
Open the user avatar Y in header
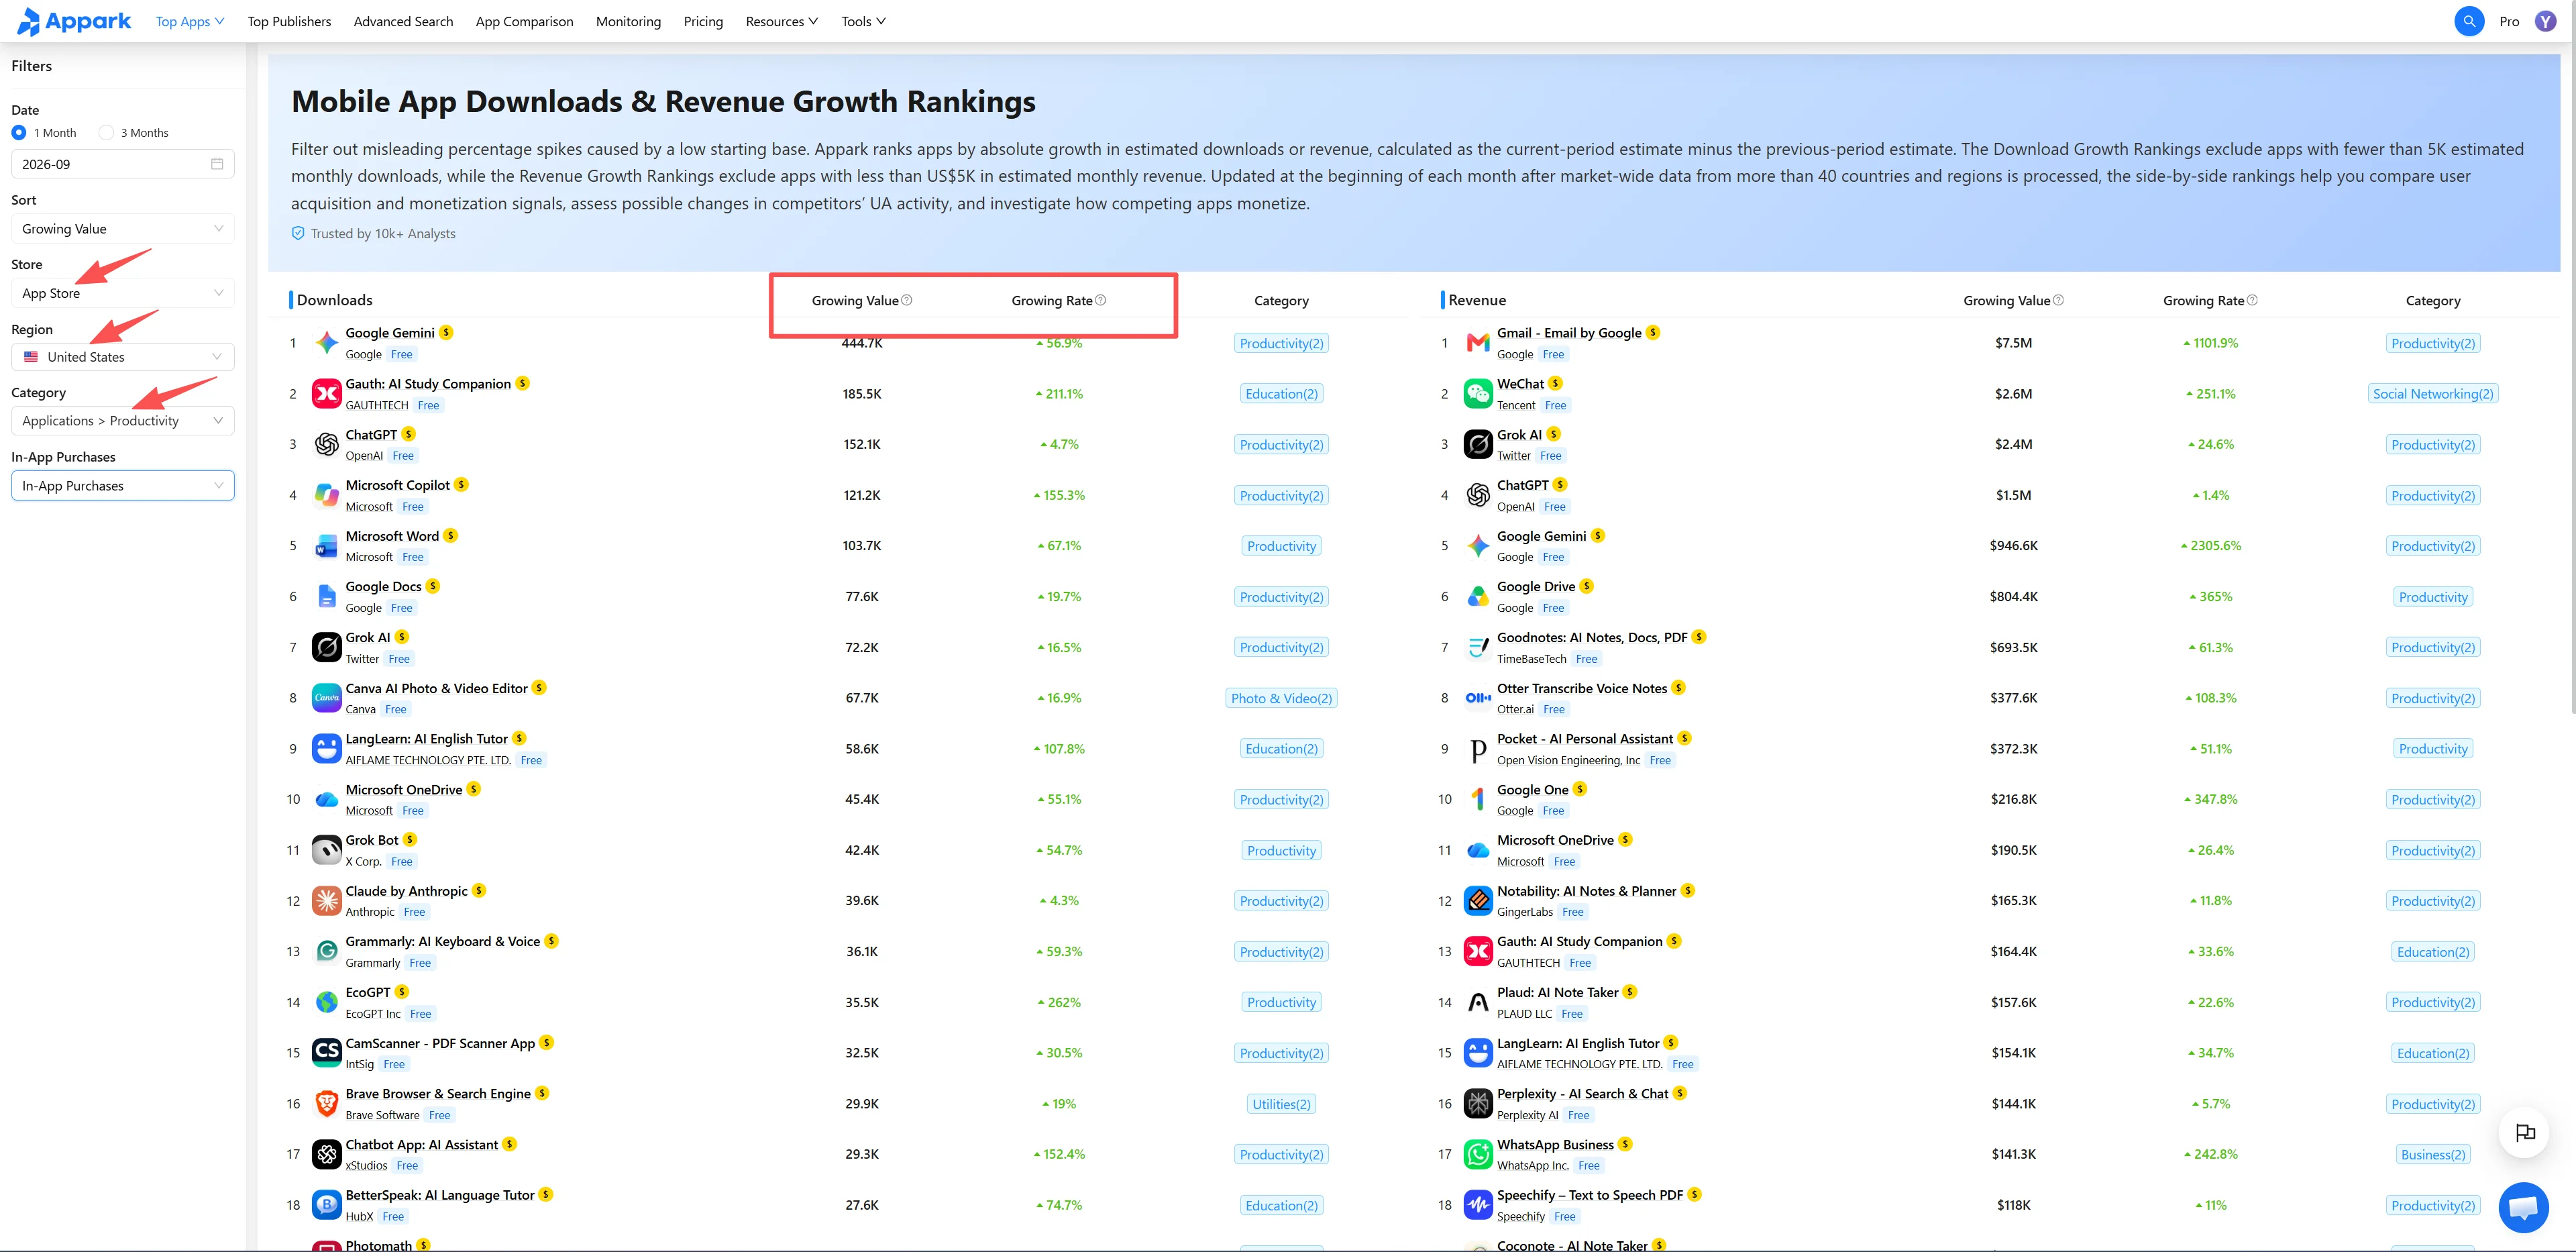click(2546, 21)
